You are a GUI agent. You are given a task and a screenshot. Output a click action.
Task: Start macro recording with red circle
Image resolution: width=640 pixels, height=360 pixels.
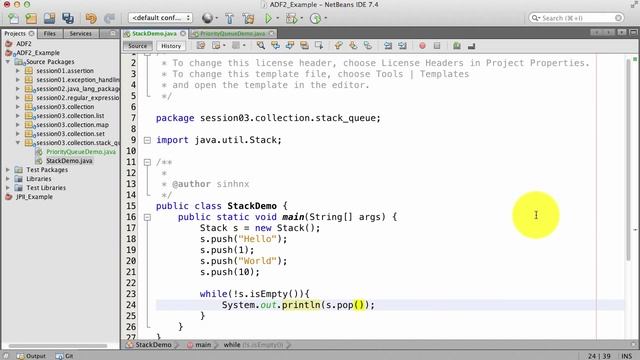pyautogui.click(x=422, y=46)
